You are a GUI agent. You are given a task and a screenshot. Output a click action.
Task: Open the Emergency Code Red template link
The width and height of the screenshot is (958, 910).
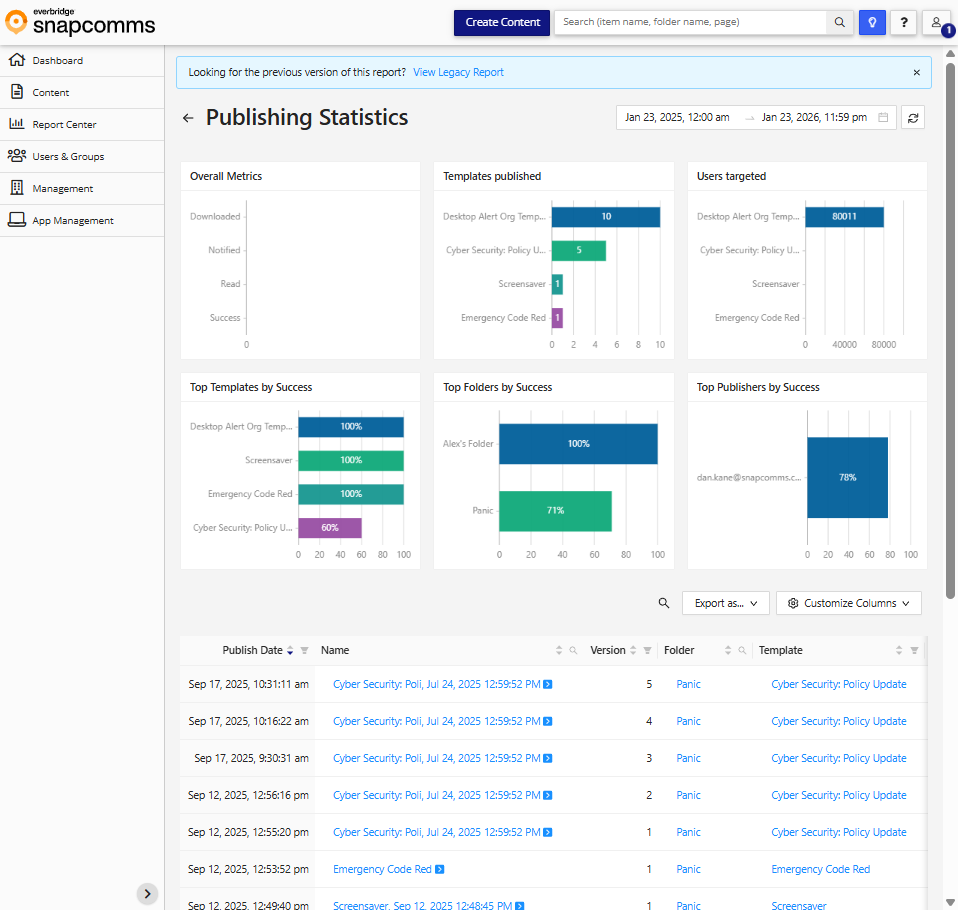point(820,869)
